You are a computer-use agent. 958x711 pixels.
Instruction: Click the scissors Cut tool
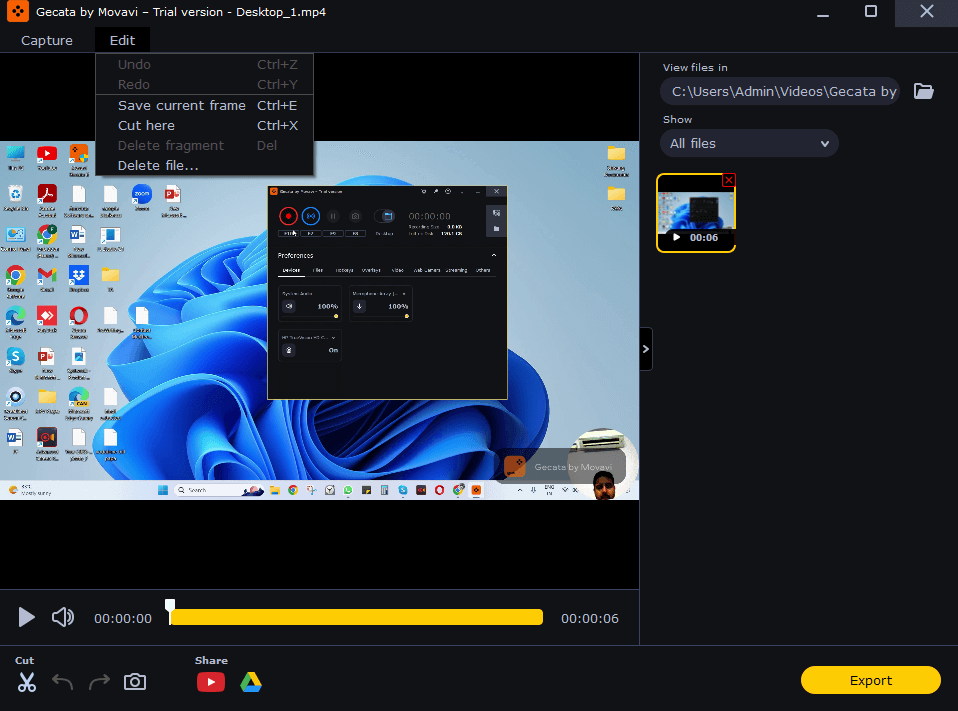click(26, 682)
